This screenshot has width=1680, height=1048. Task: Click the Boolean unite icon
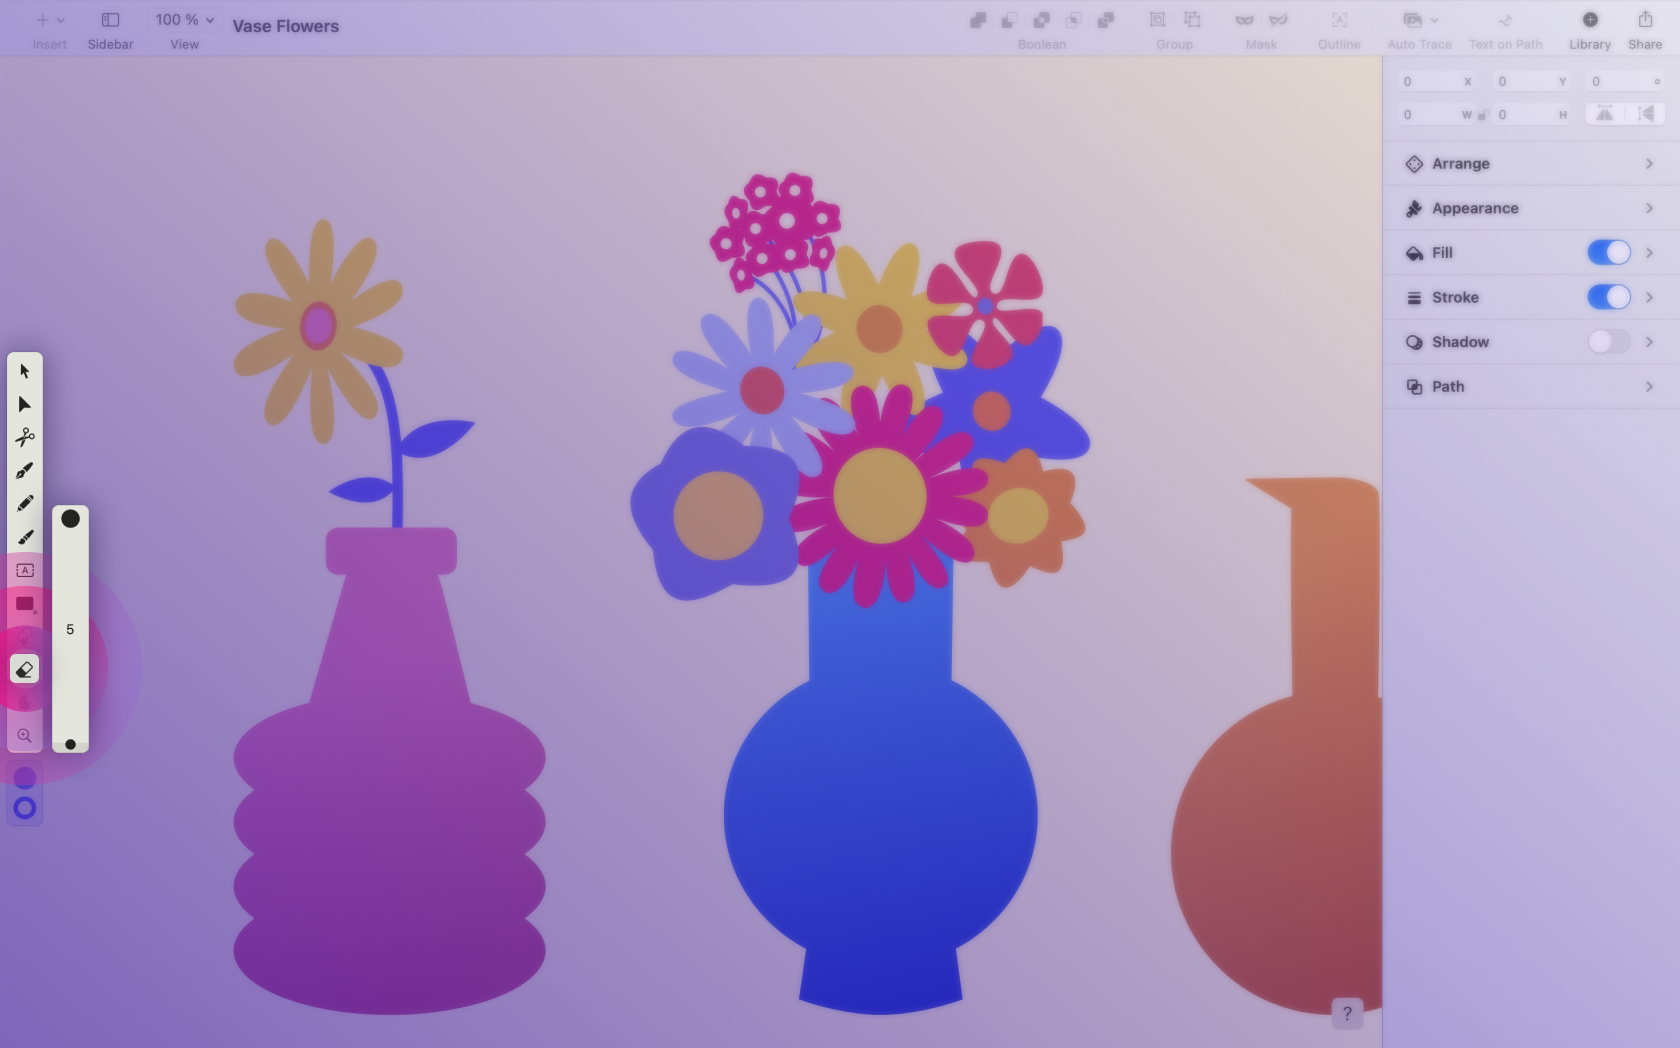pos(978,20)
